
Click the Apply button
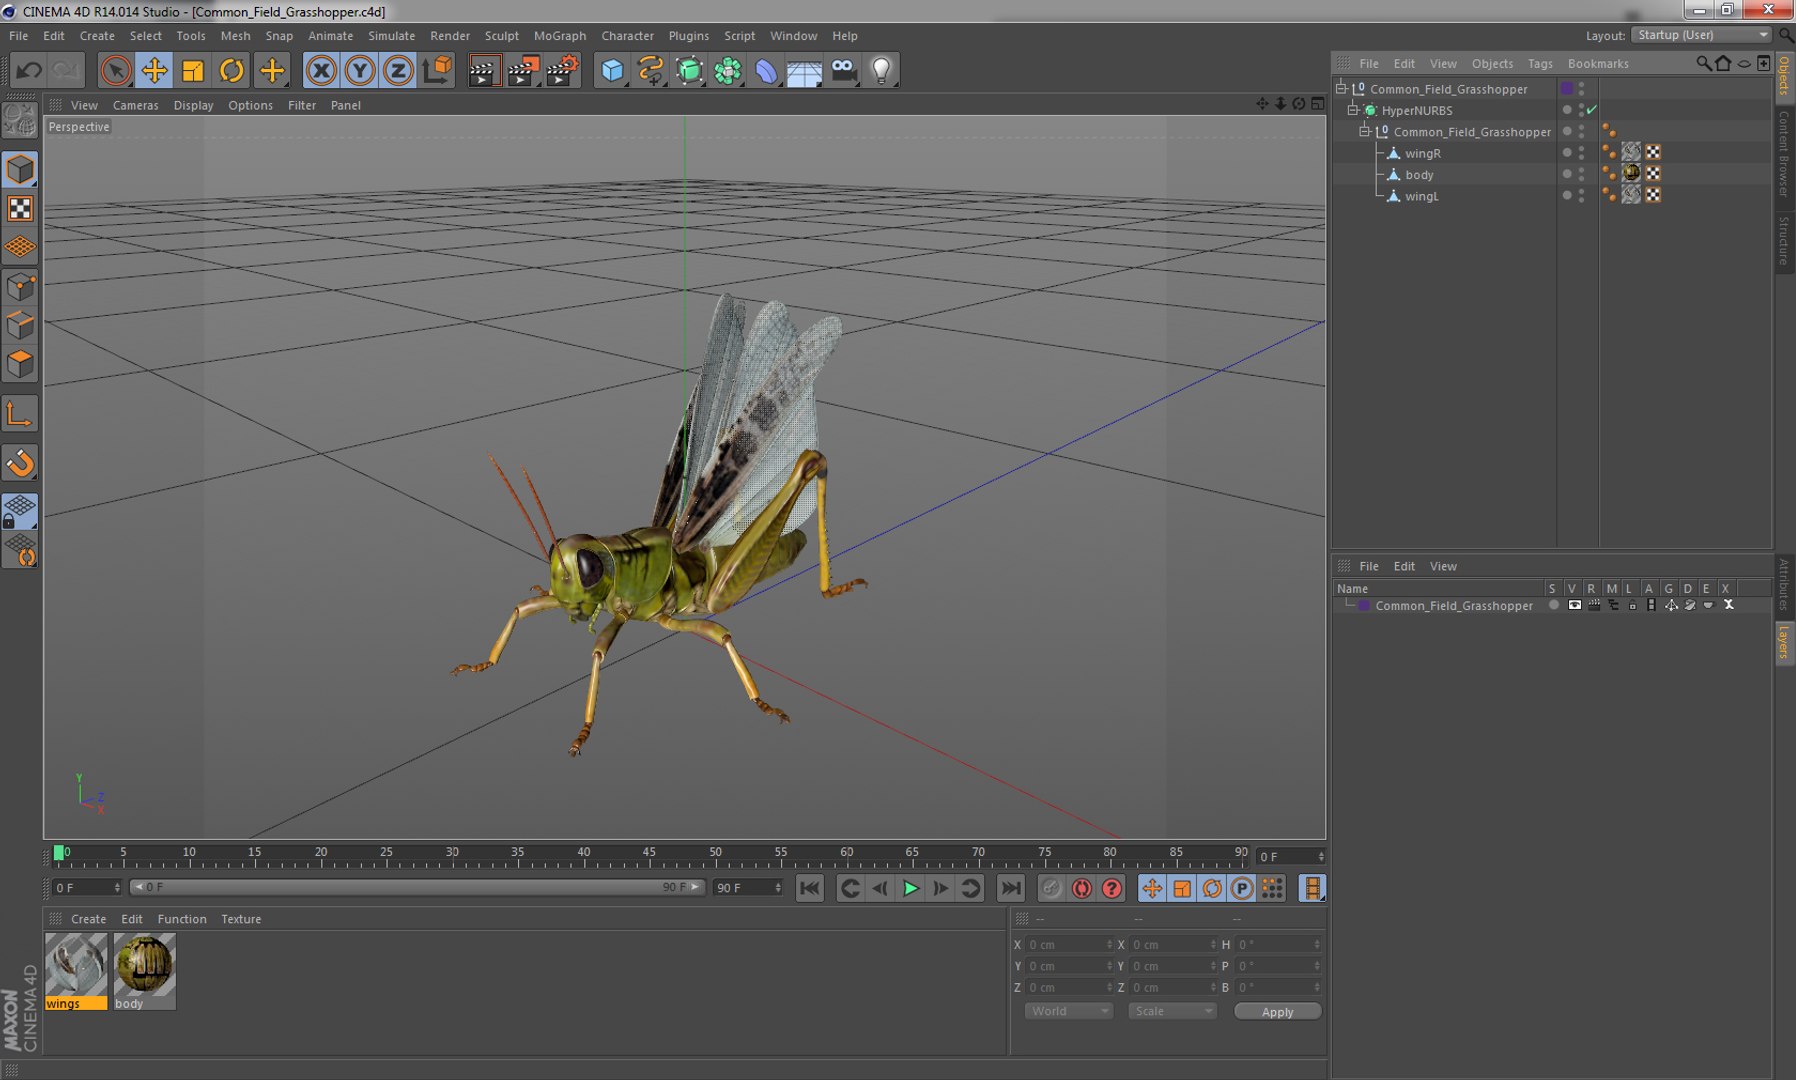click(x=1277, y=1012)
